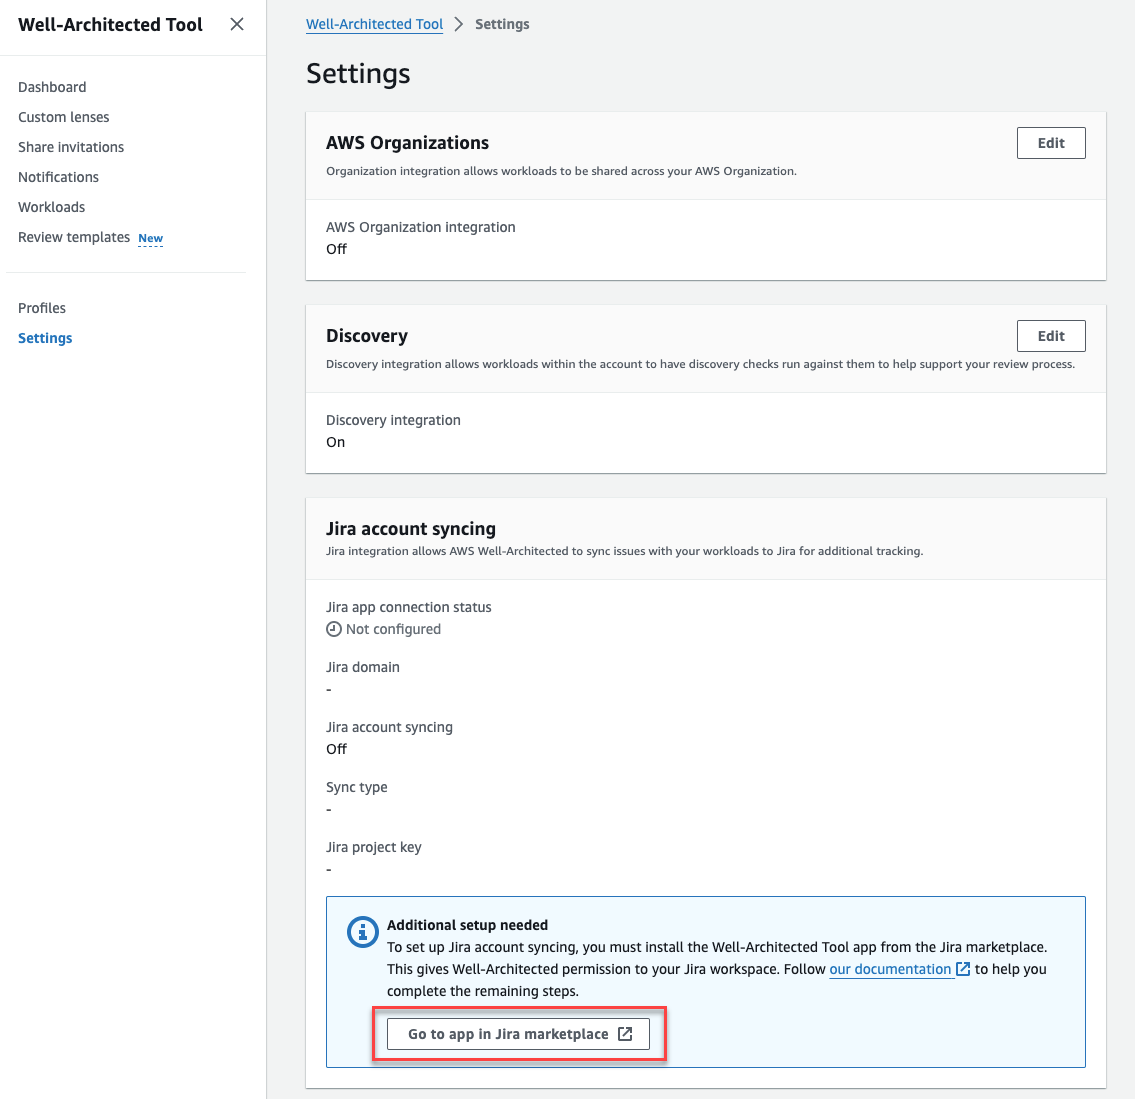Viewport: 1135px width, 1099px height.
Task: Open Dashboard from the sidebar
Action: pyautogui.click(x=52, y=87)
